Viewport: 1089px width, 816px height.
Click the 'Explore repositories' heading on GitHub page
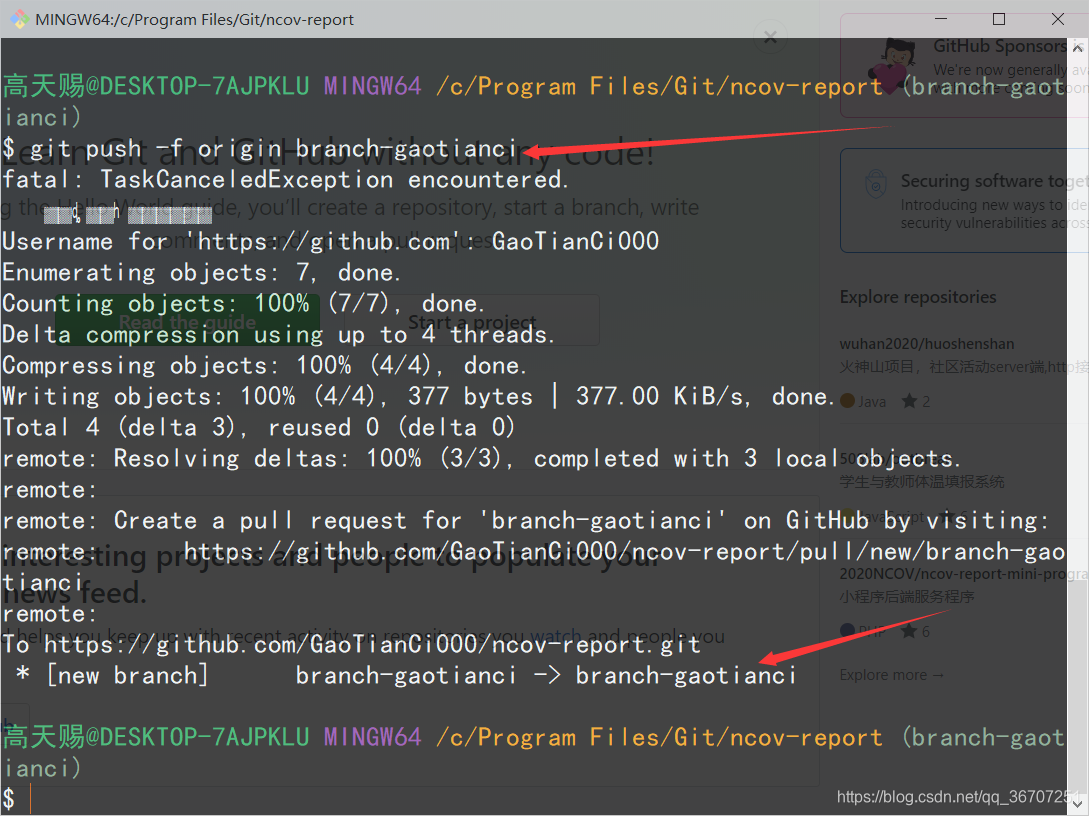coord(917,297)
